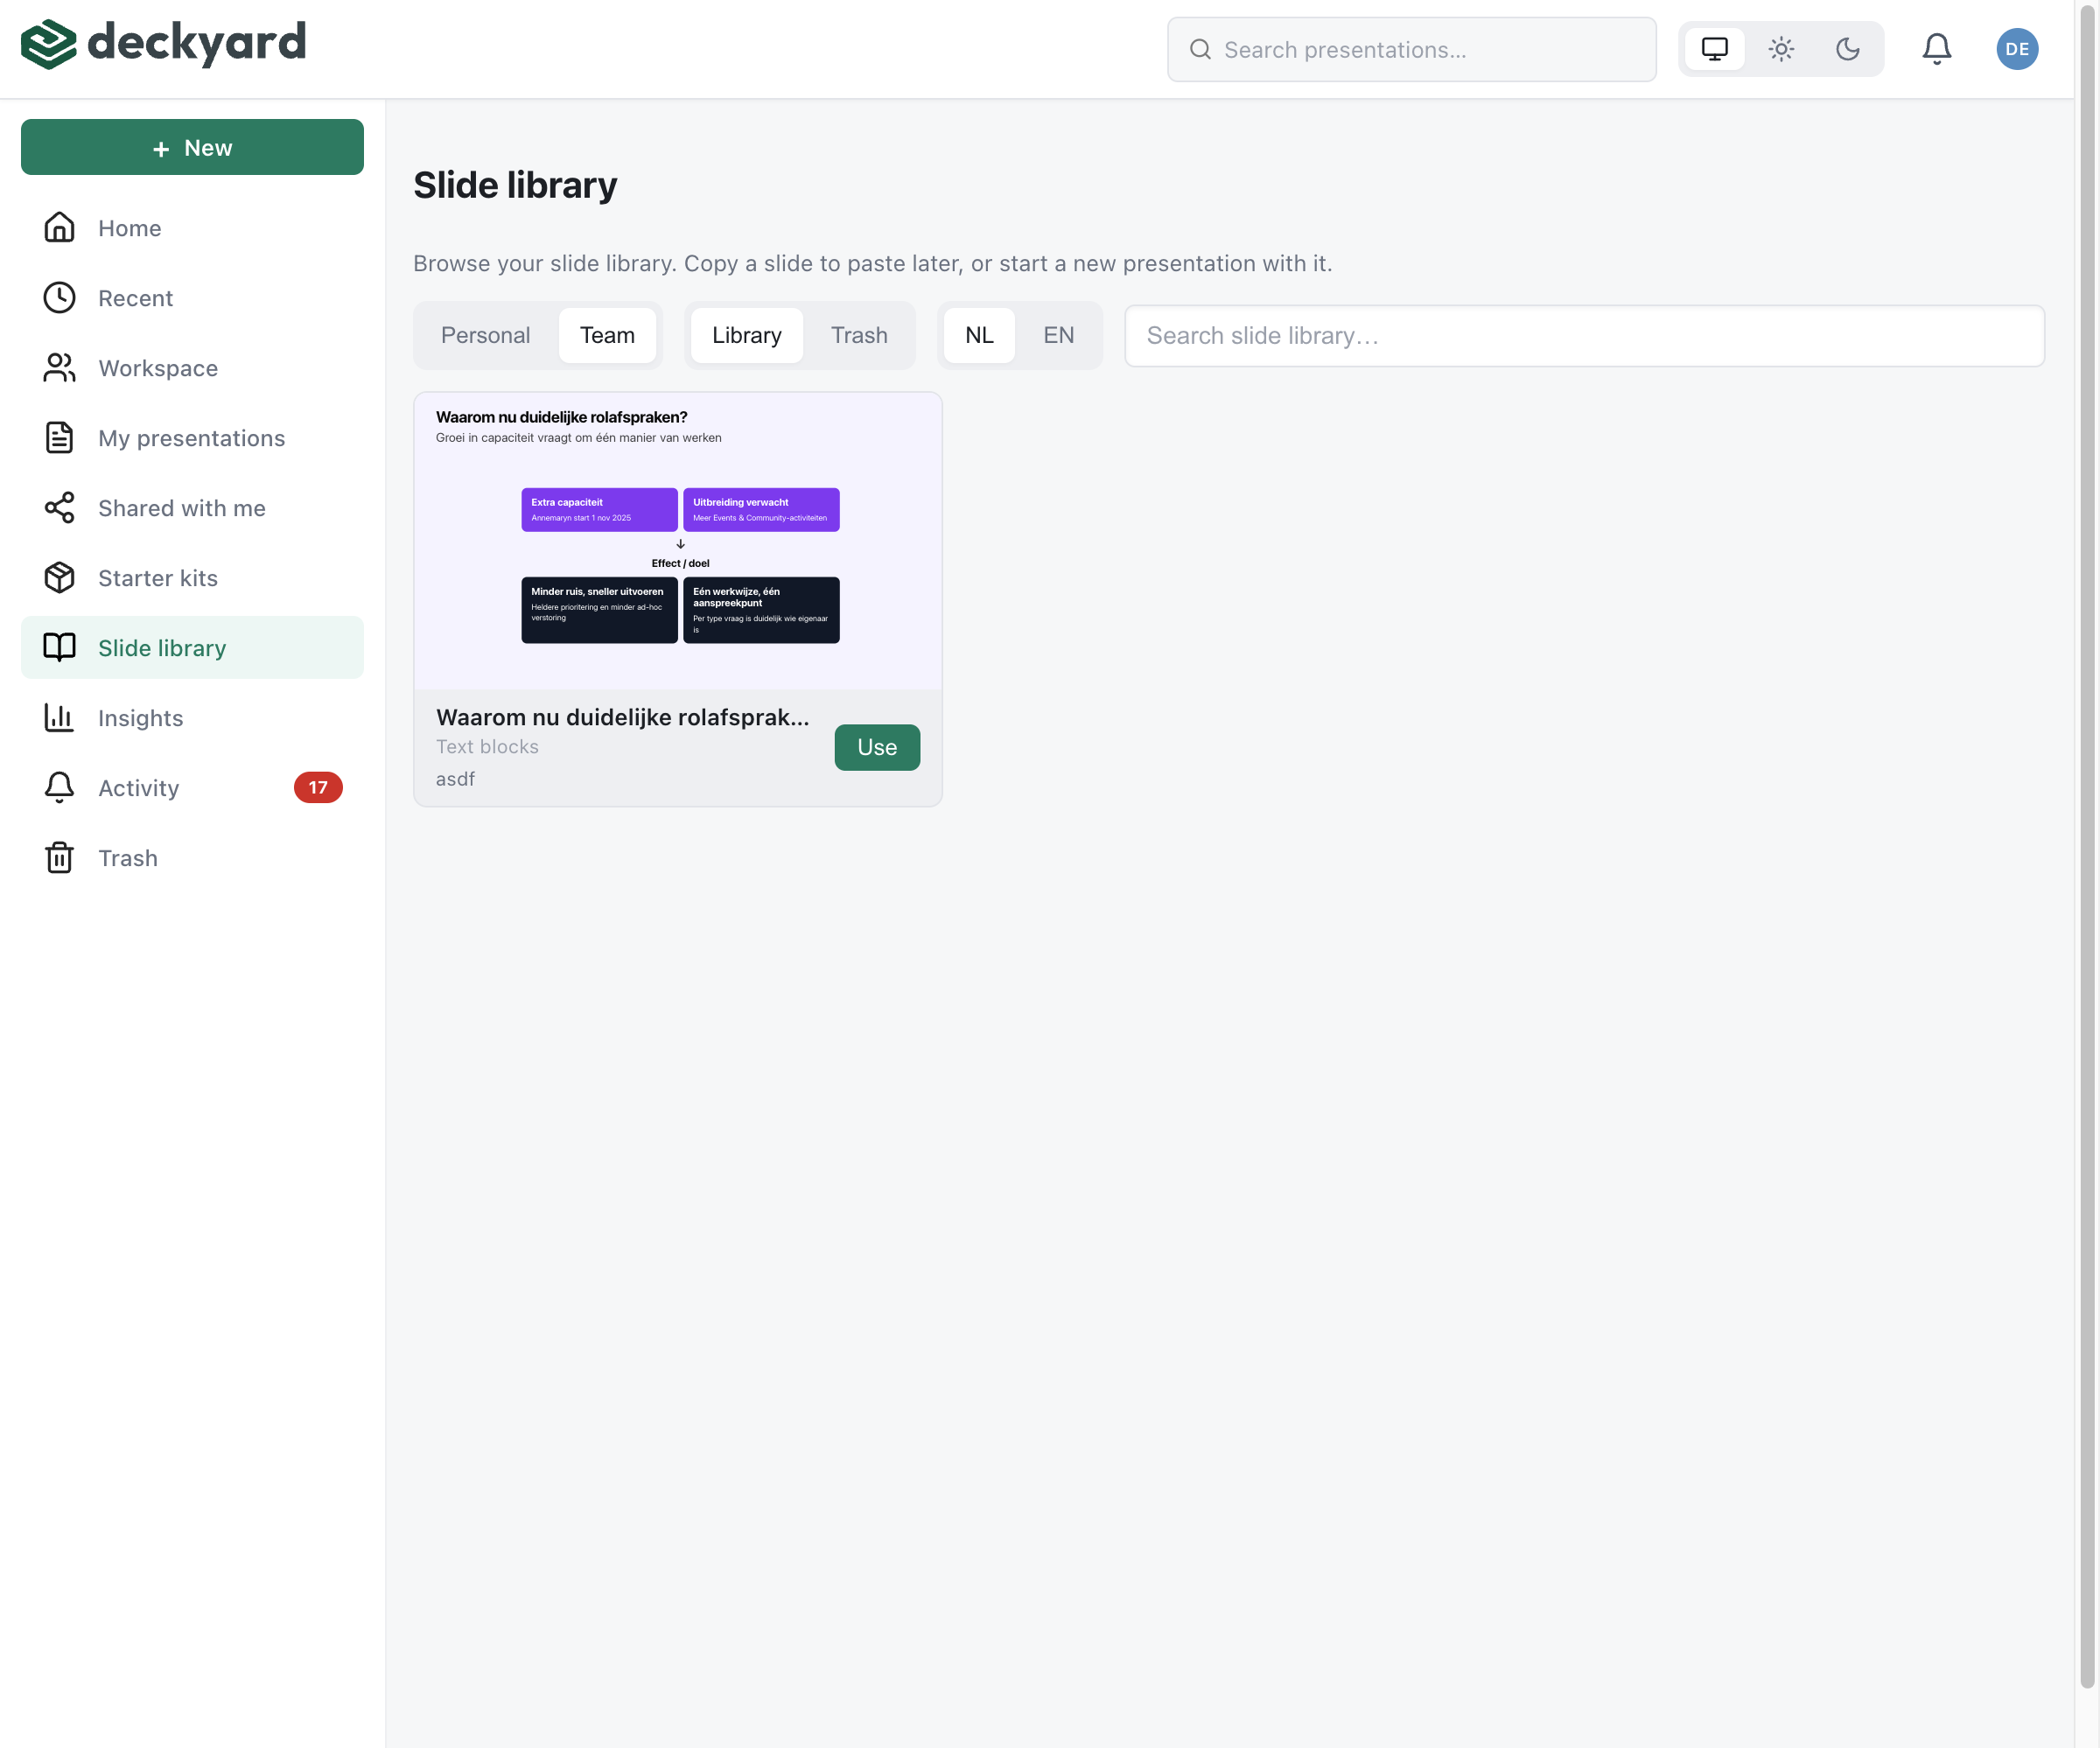
Task: Switch to system theme monitor icon
Action: (x=1714, y=49)
